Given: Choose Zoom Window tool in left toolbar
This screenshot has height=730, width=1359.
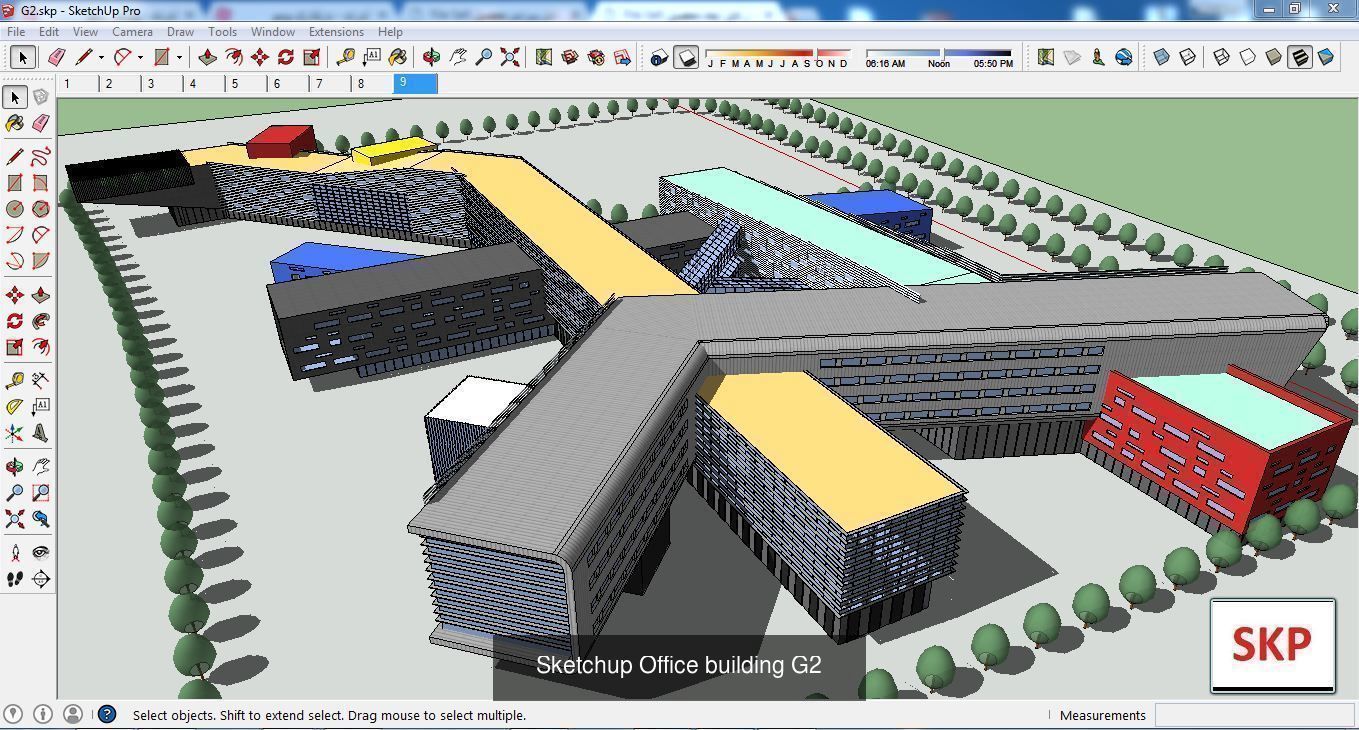Looking at the screenshot, I should pyautogui.click(x=41, y=493).
